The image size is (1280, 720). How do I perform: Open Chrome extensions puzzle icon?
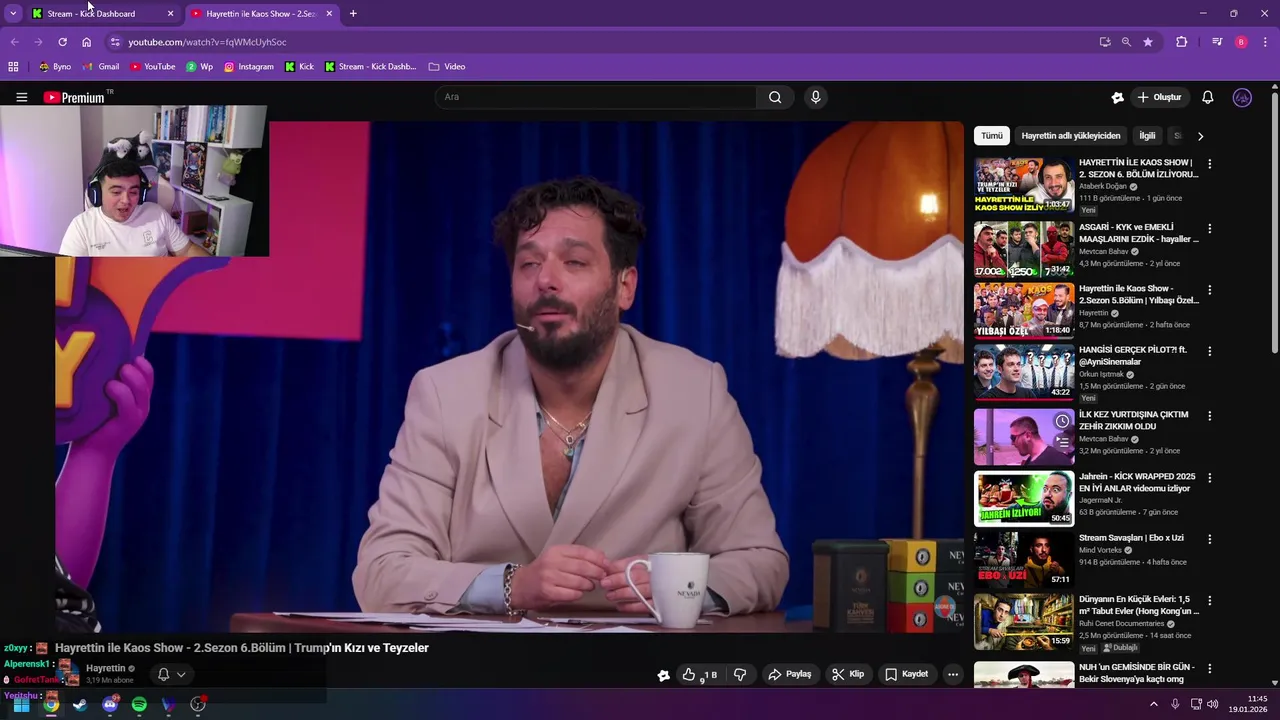pyautogui.click(x=1182, y=42)
